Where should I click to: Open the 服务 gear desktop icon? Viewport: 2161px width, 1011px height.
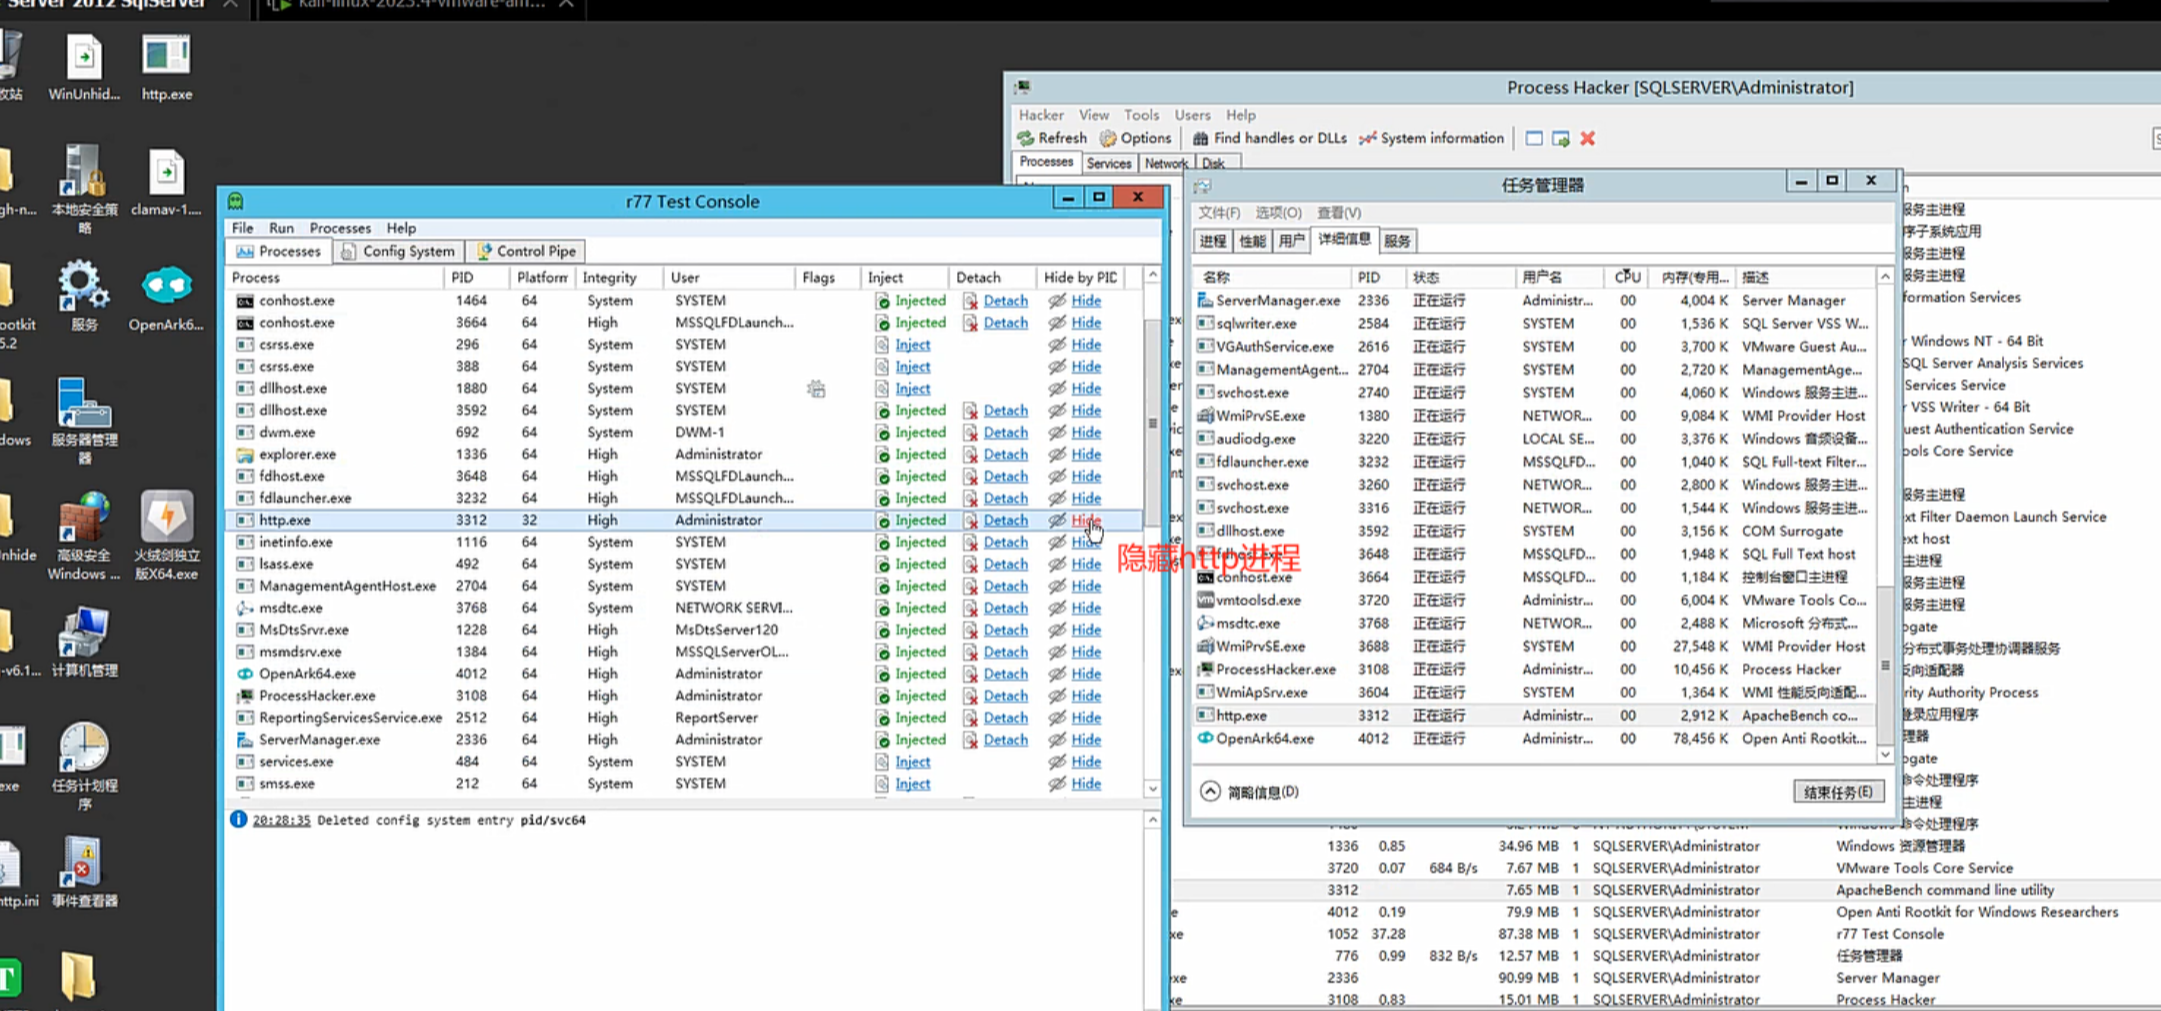pyautogui.click(x=84, y=297)
